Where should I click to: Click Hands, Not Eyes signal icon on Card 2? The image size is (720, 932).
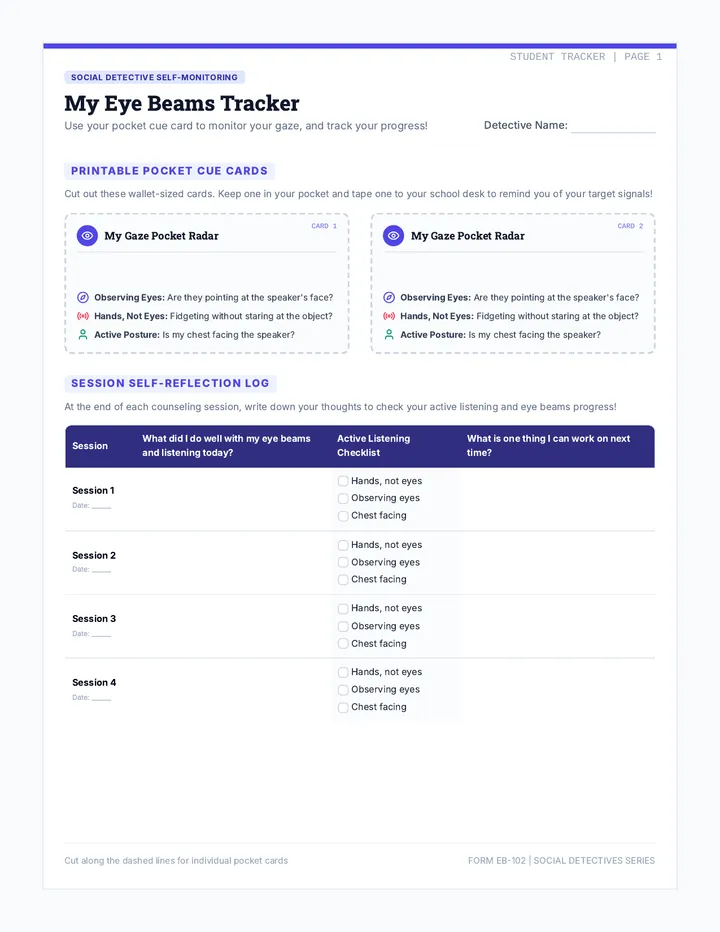(x=389, y=316)
